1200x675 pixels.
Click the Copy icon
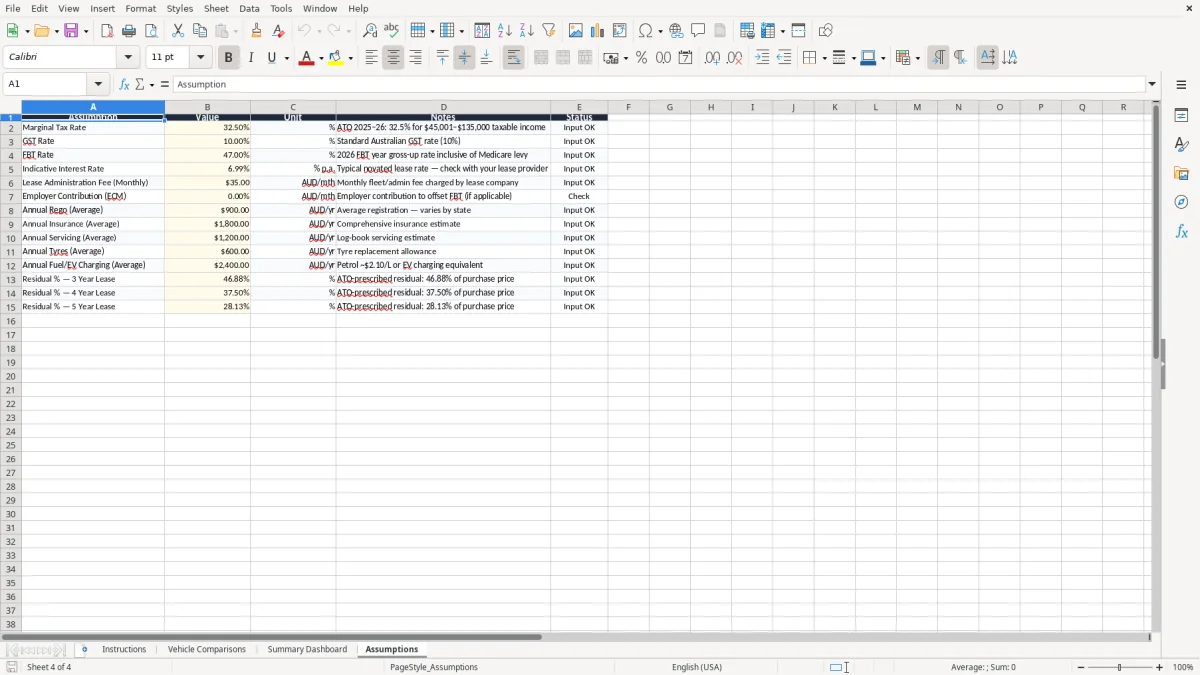coord(200,31)
